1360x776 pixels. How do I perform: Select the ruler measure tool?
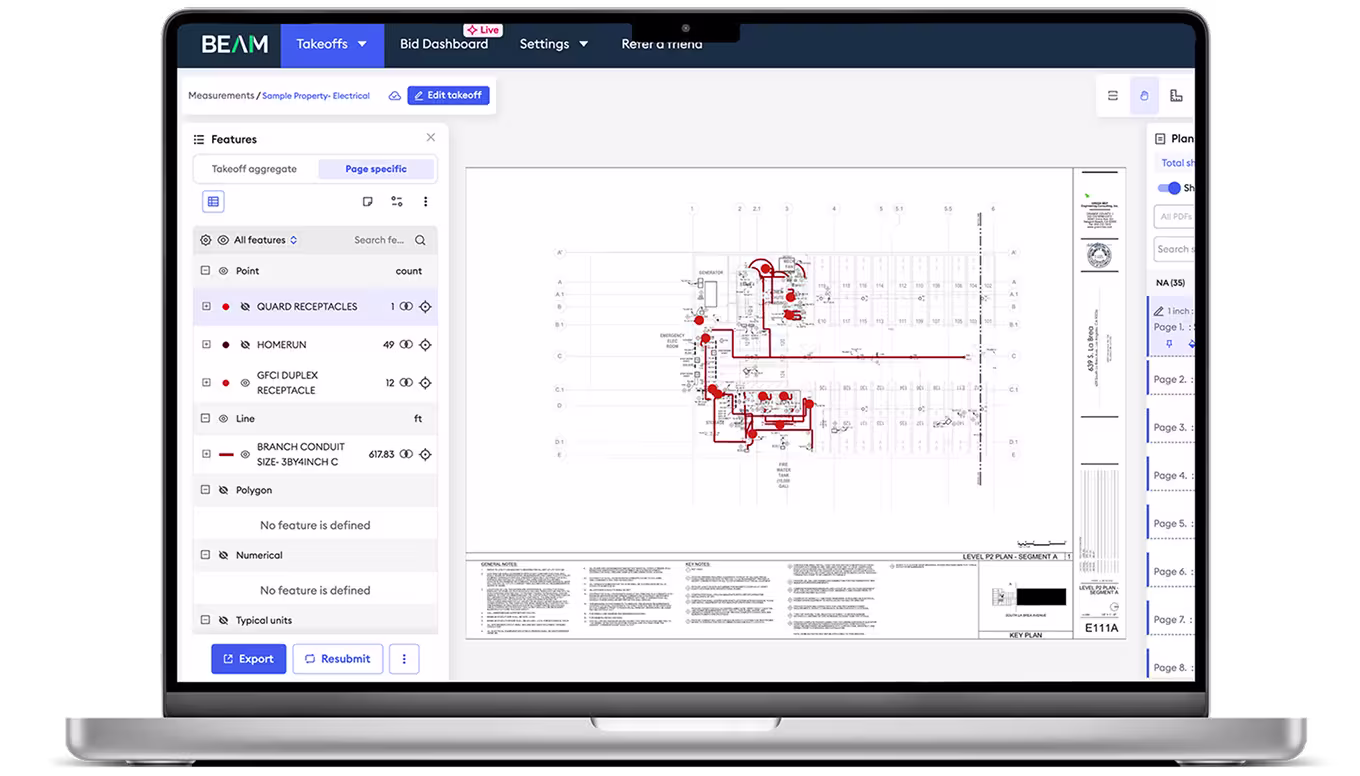tap(1176, 96)
